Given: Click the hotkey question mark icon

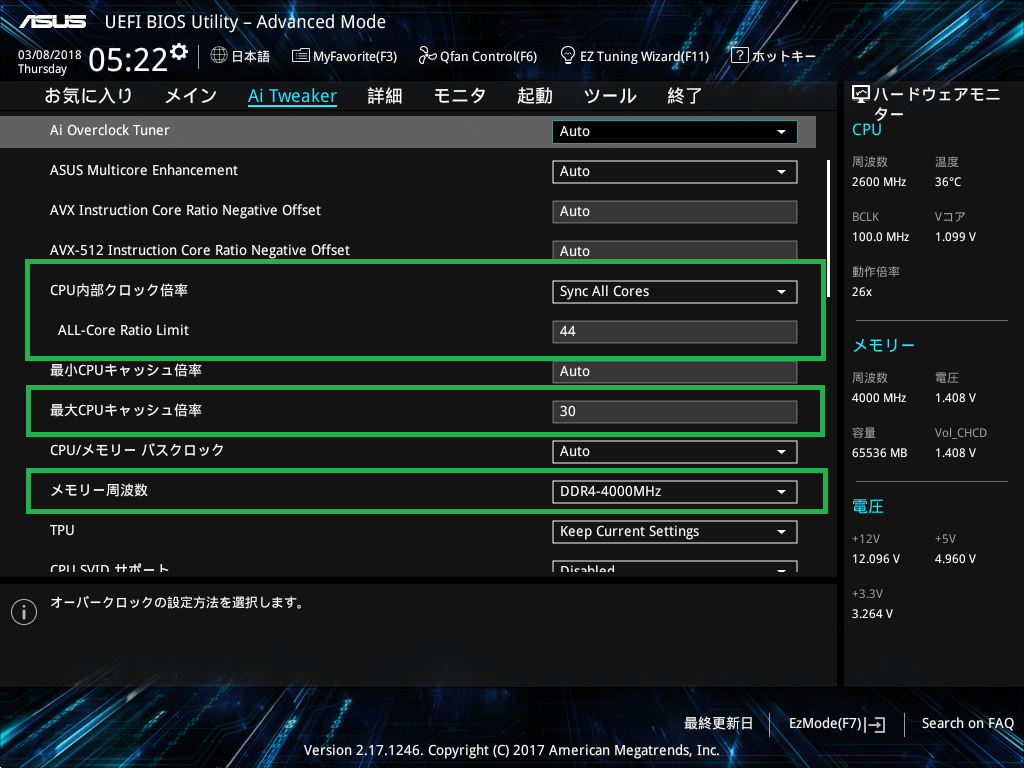Looking at the screenshot, I should pyautogui.click(x=739, y=56).
